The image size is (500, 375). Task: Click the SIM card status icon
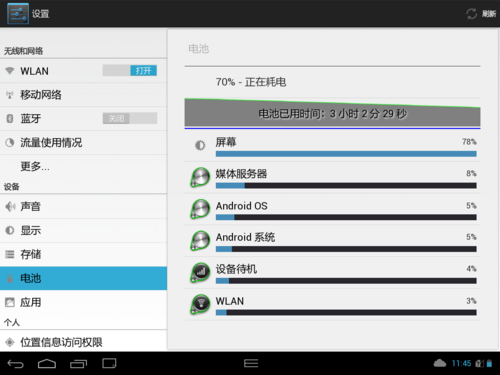pyautogui.click(x=480, y=363)
